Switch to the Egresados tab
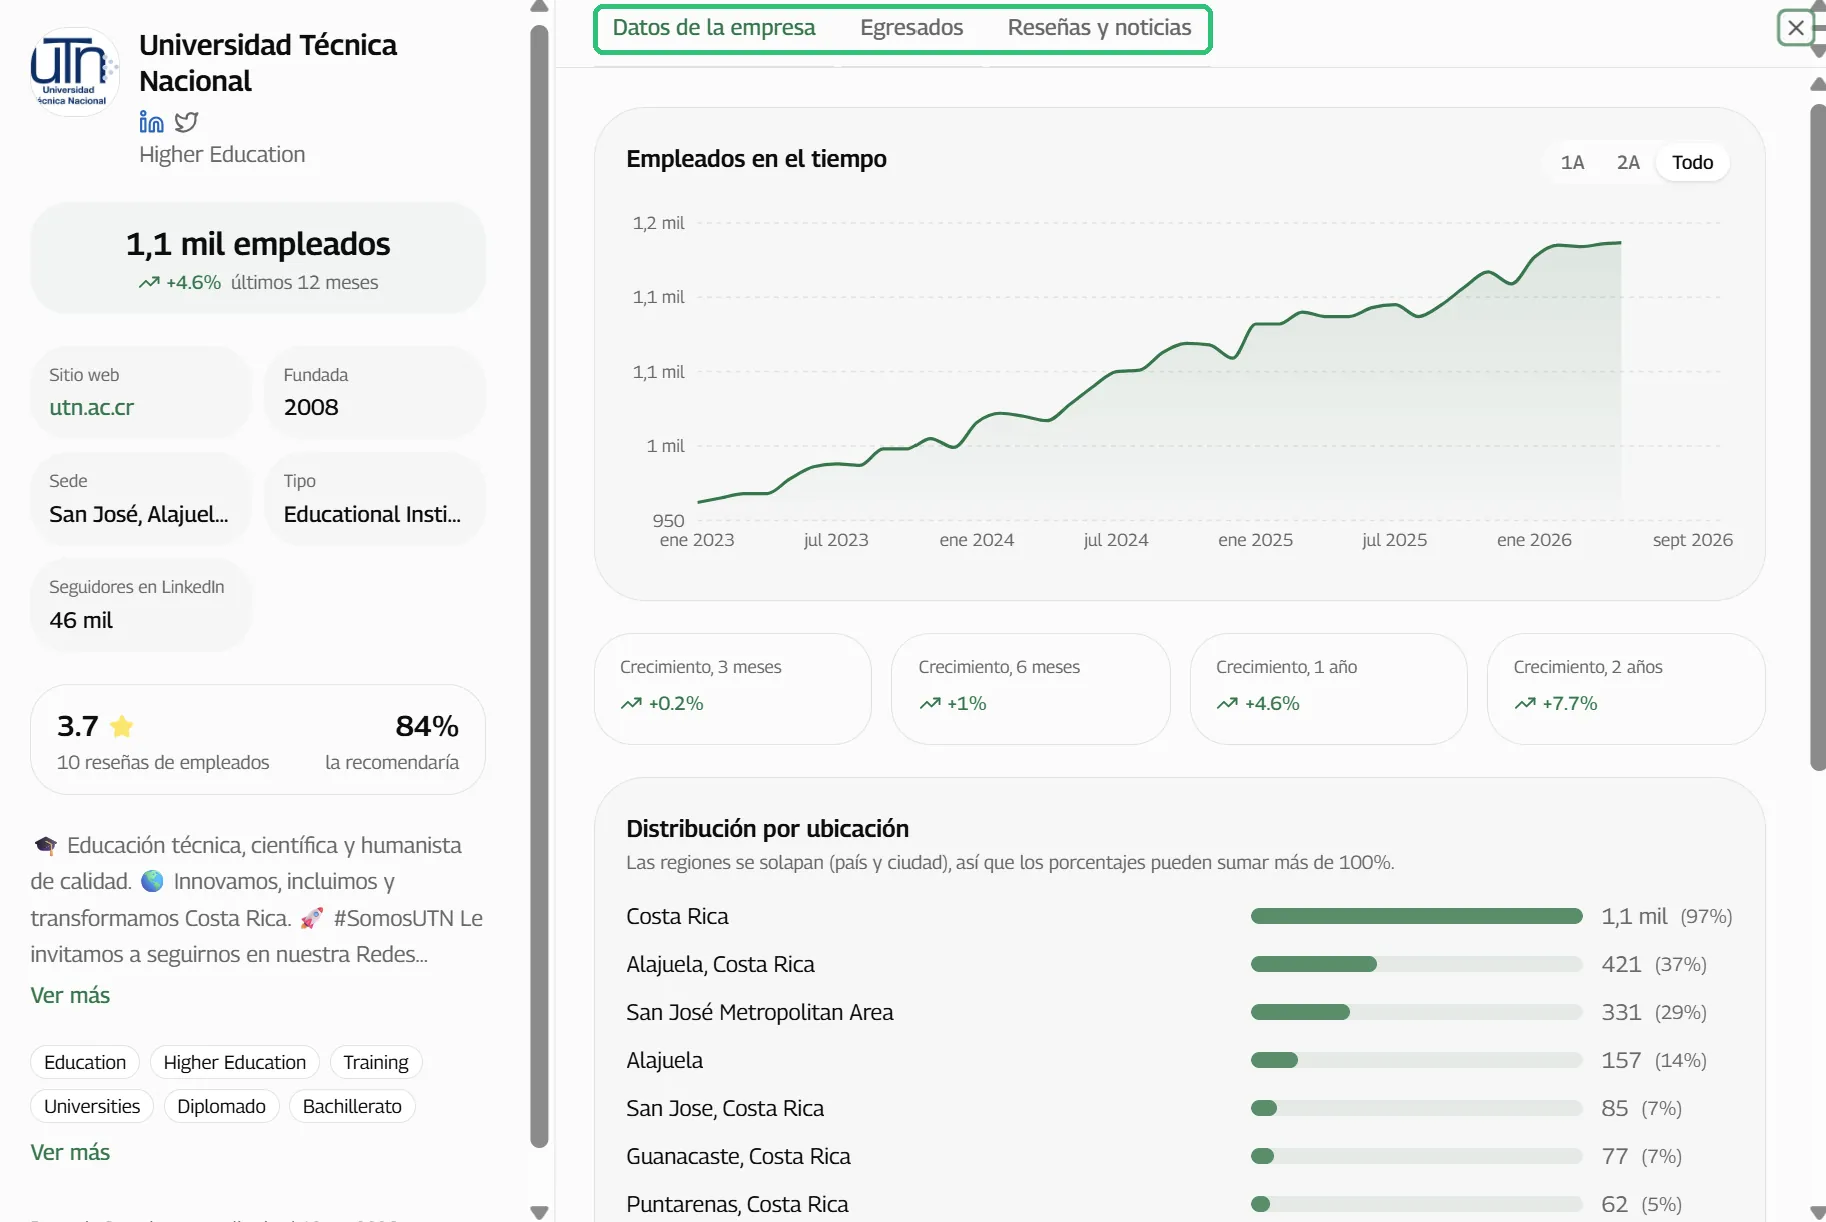This screenshot has width=1826, height=1222. pyautogui.click(x=911, y=28)
